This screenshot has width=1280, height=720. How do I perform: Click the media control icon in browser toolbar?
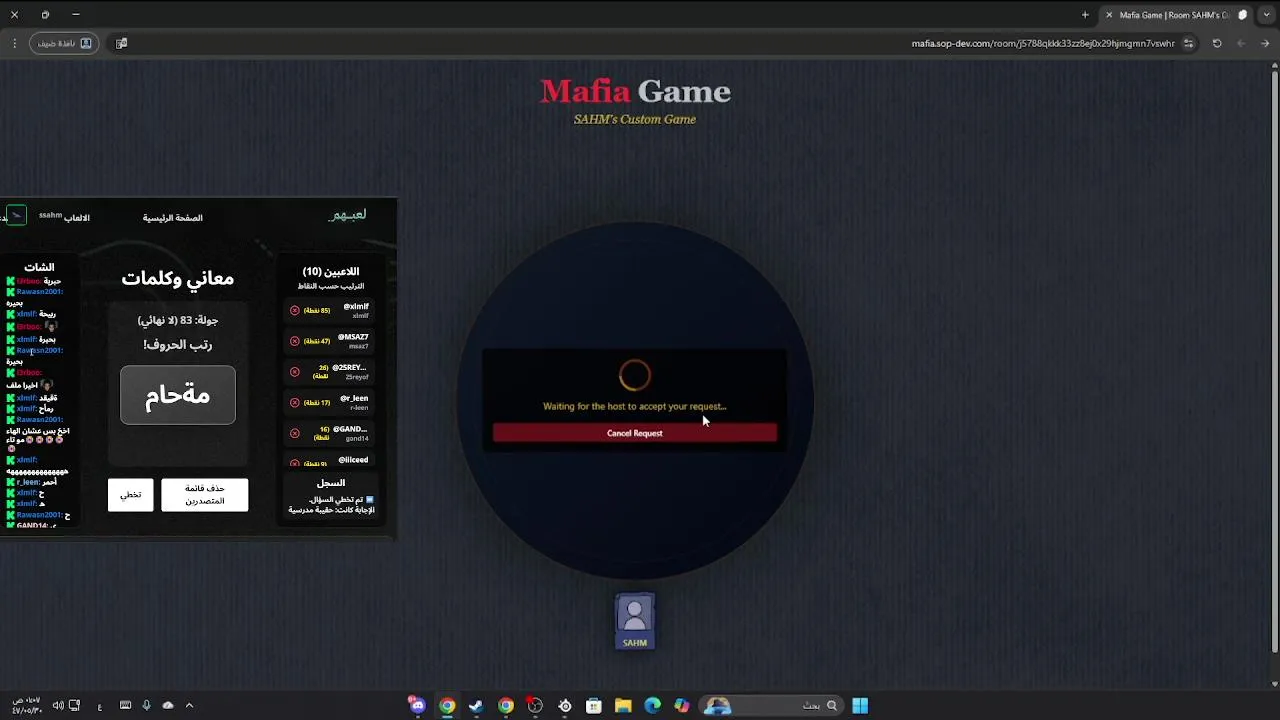tap(121, 44)
